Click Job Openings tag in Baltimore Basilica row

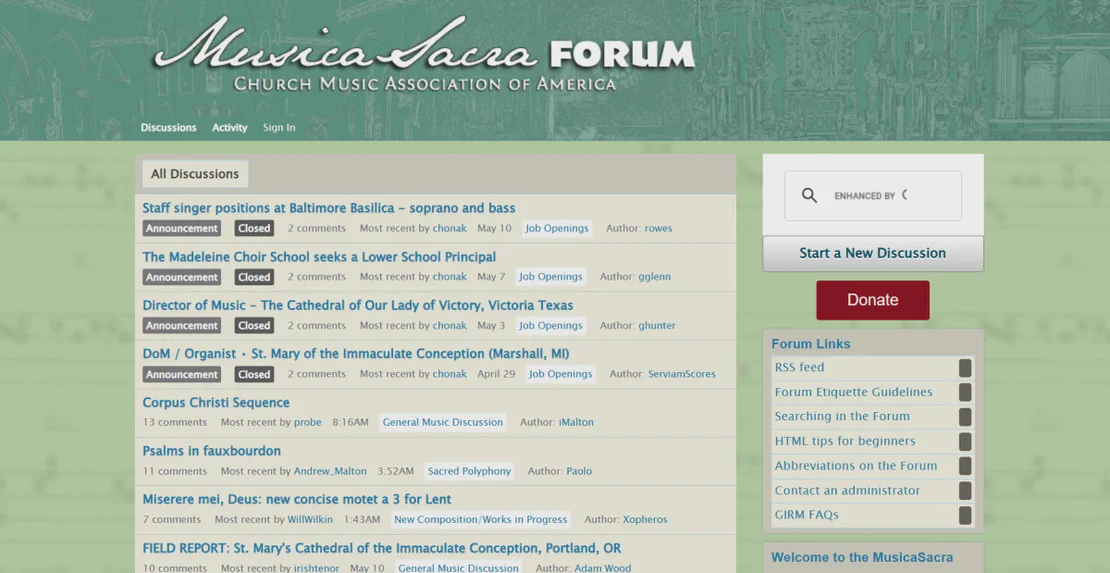[557, 228]
